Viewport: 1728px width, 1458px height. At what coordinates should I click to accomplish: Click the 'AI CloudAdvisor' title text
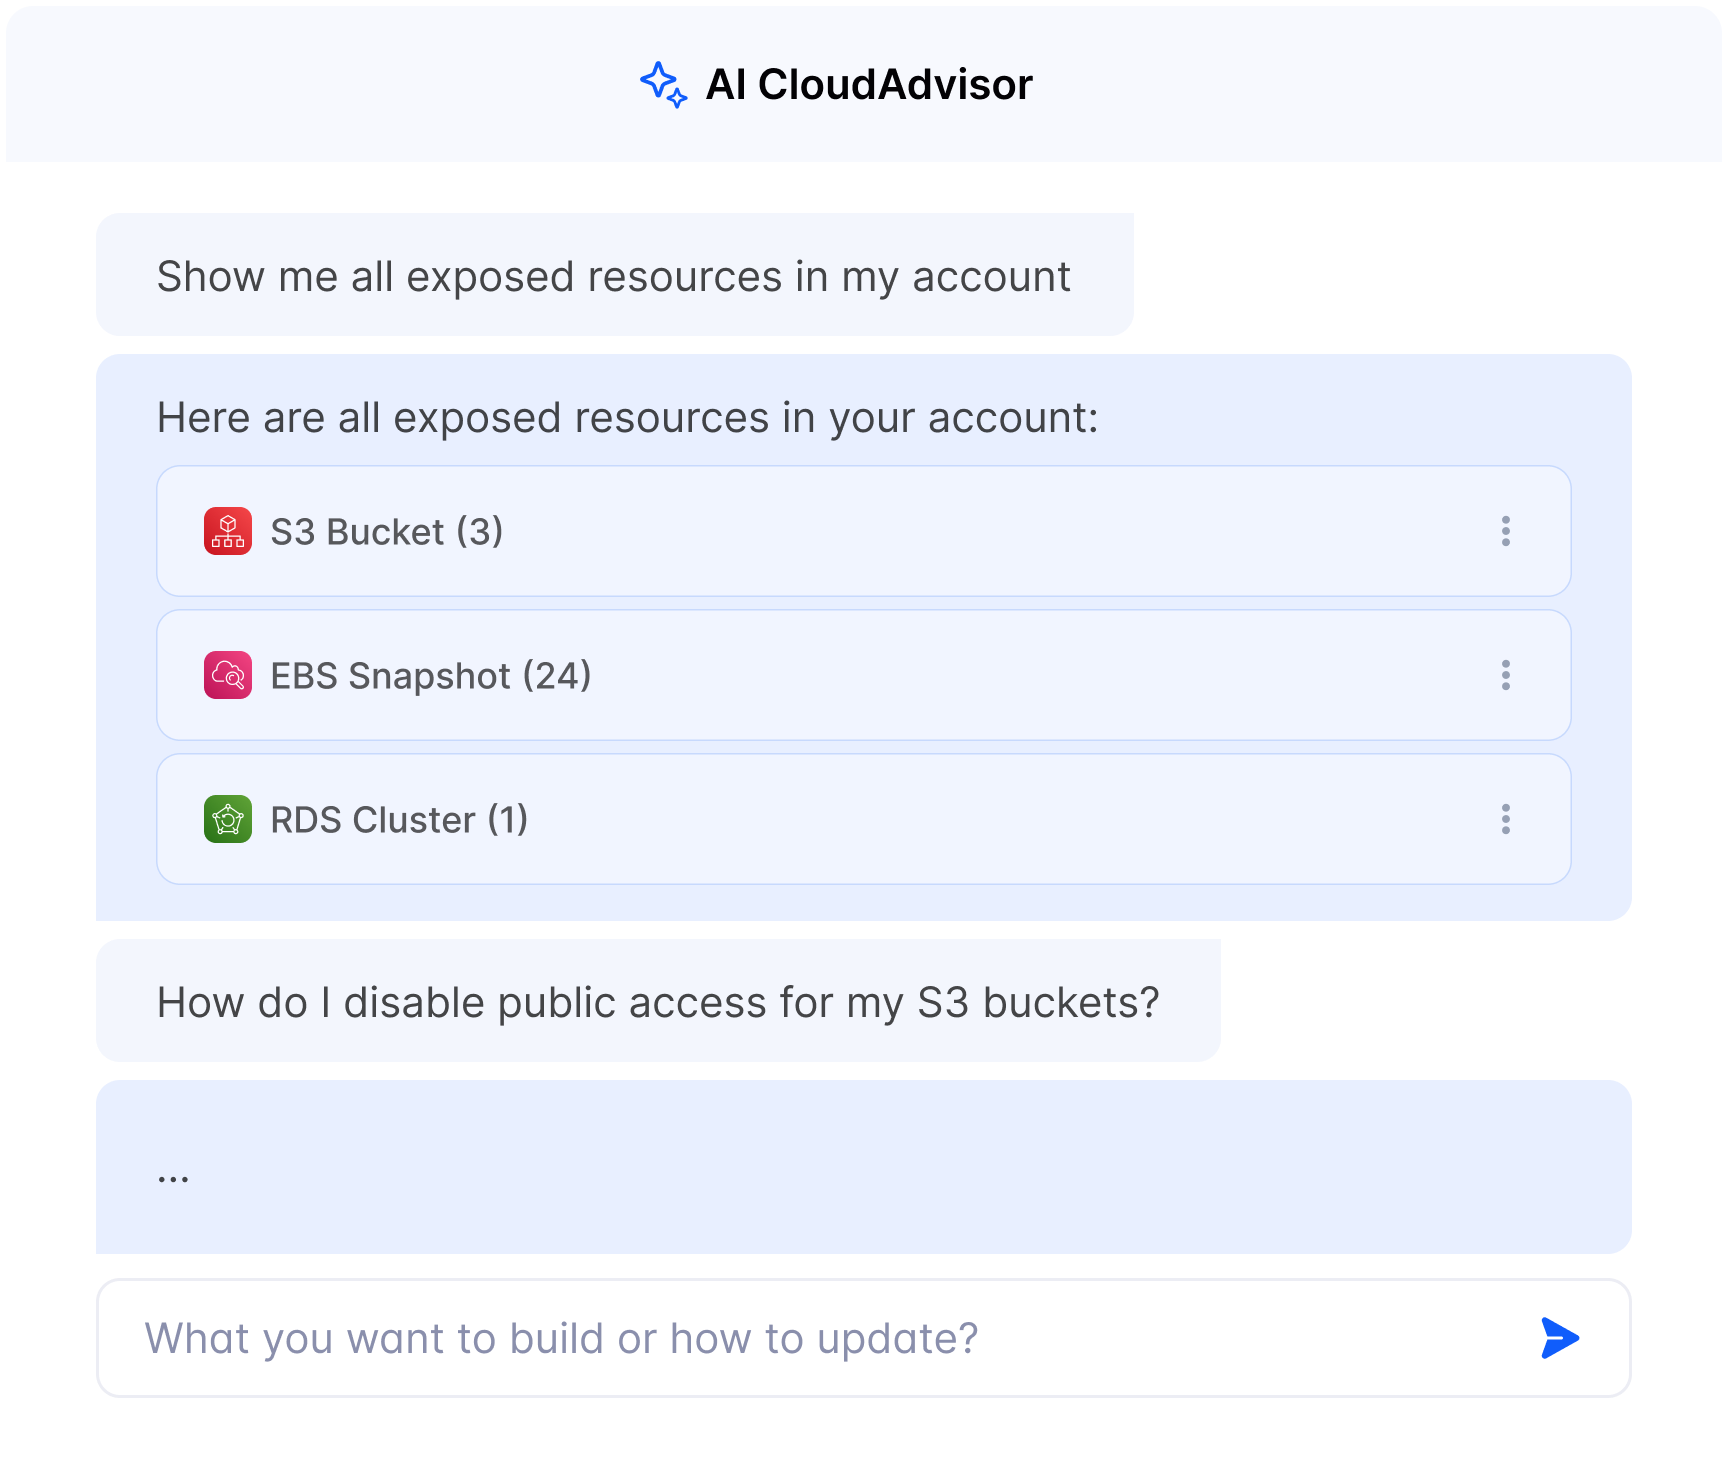pyautogui.click(x=869, y=85)
